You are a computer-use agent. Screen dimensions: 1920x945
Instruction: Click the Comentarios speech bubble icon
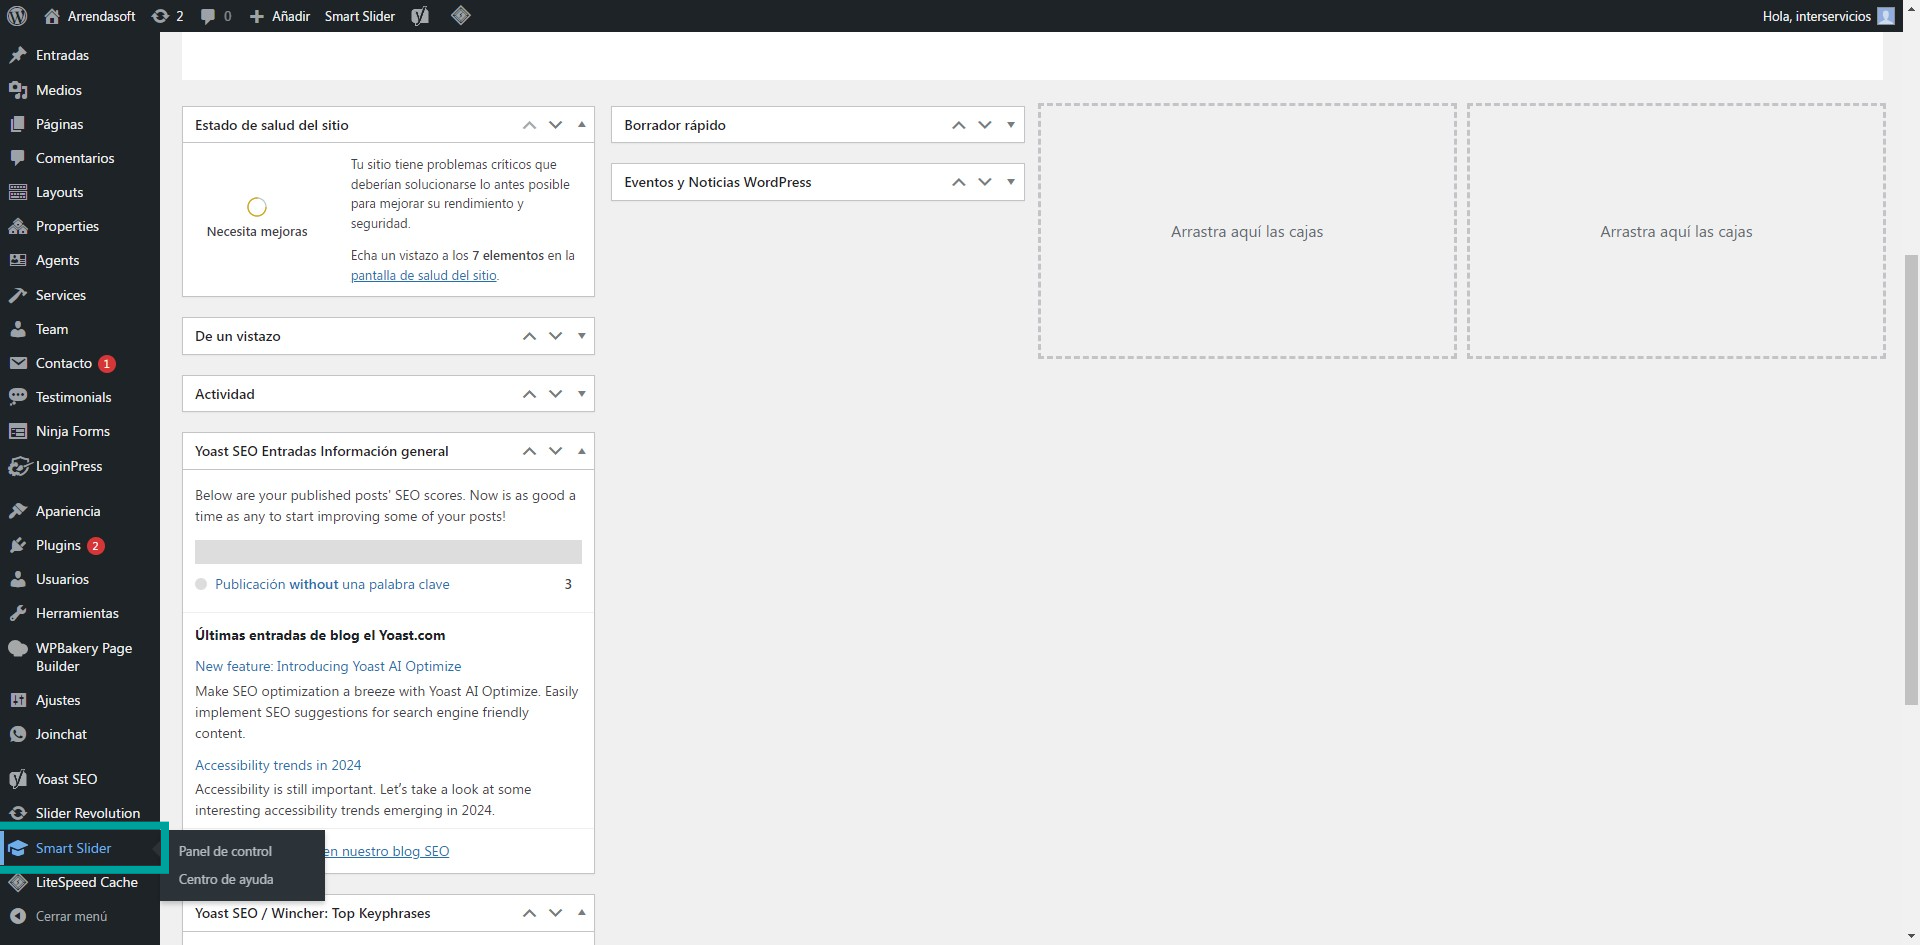pos(18,158)
